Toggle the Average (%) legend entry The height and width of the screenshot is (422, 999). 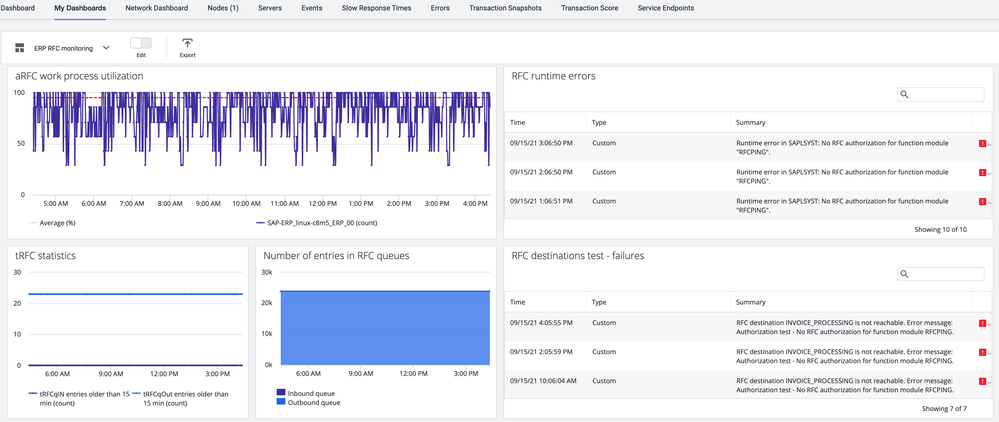click(52, 223)
